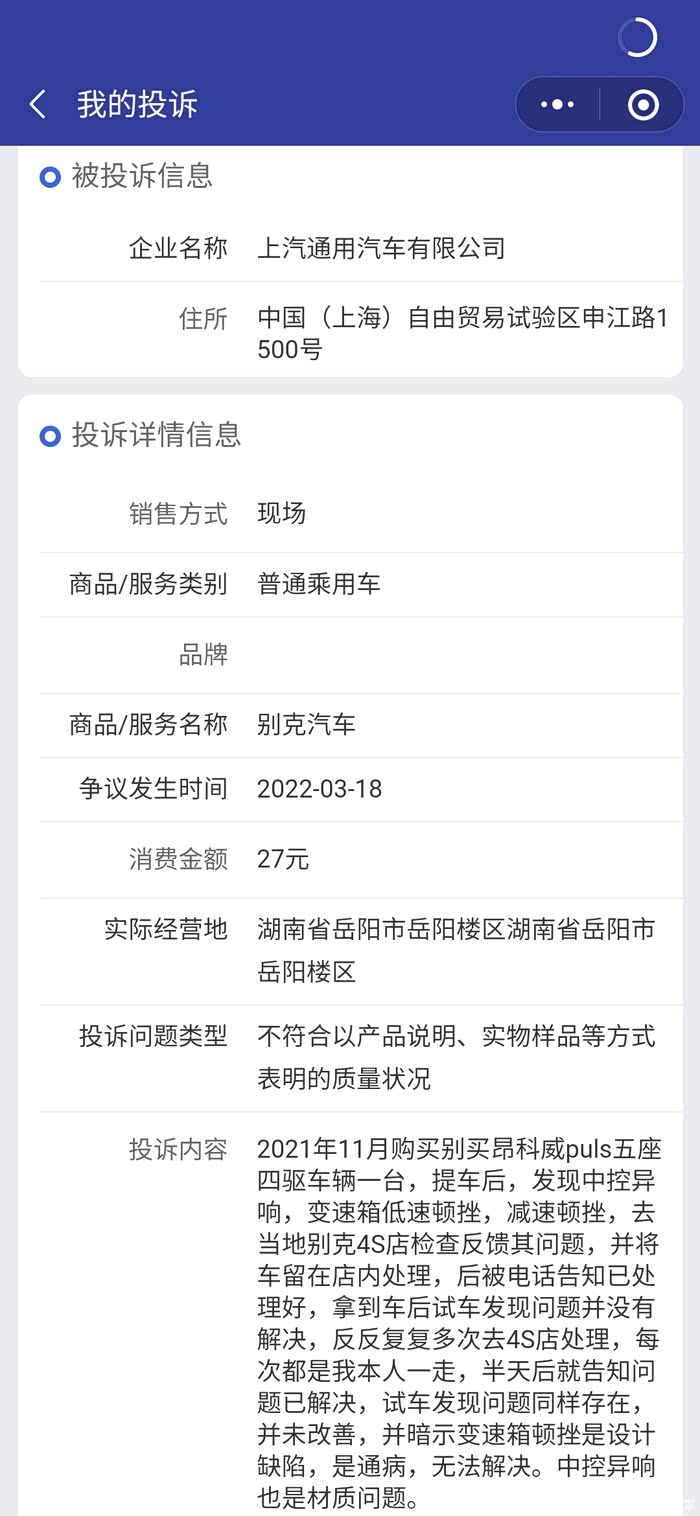This screenshot has height=1516, width=700.
Task: Tap company name 上汽通用汽车有限公司
Action: (x=381, y=248)
